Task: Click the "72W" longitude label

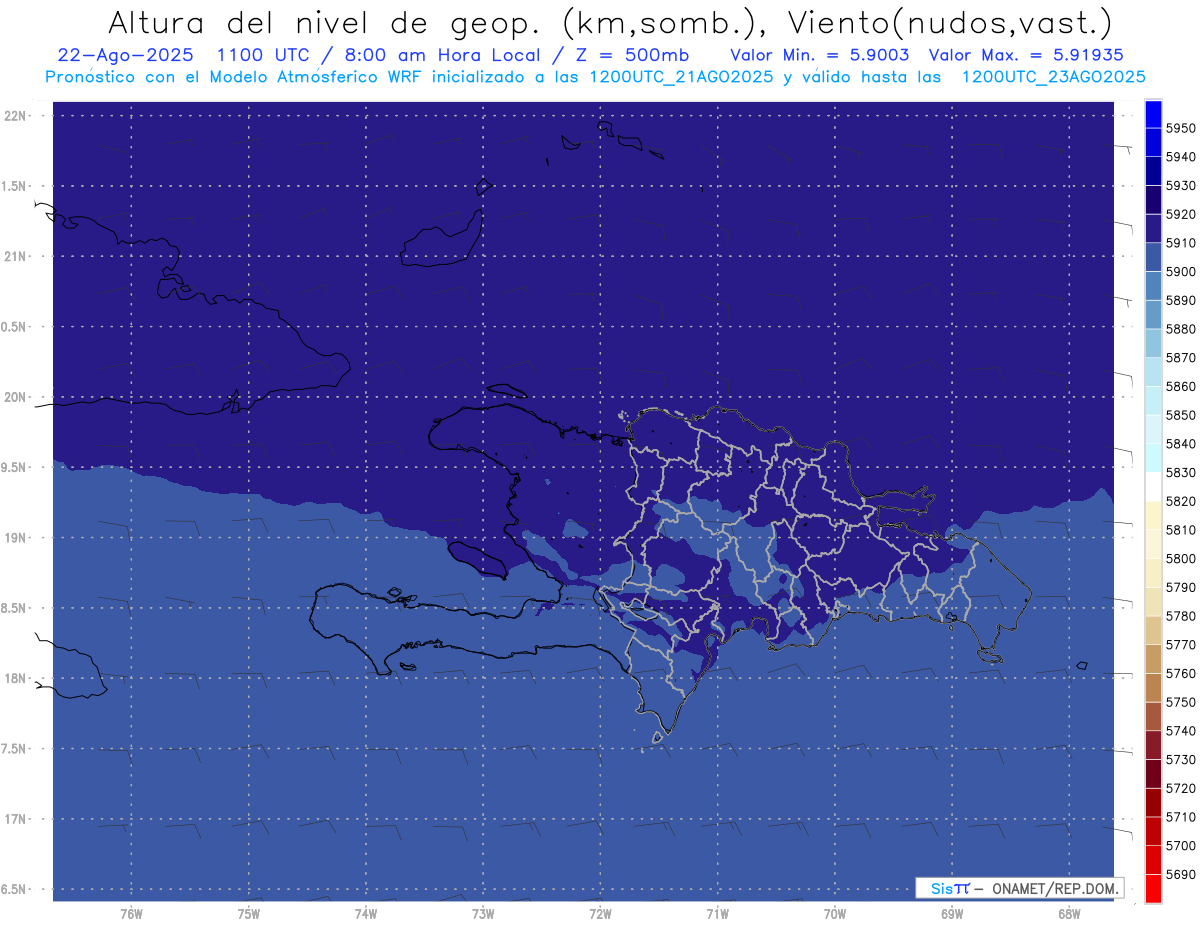Action: (x=600, y=913)
